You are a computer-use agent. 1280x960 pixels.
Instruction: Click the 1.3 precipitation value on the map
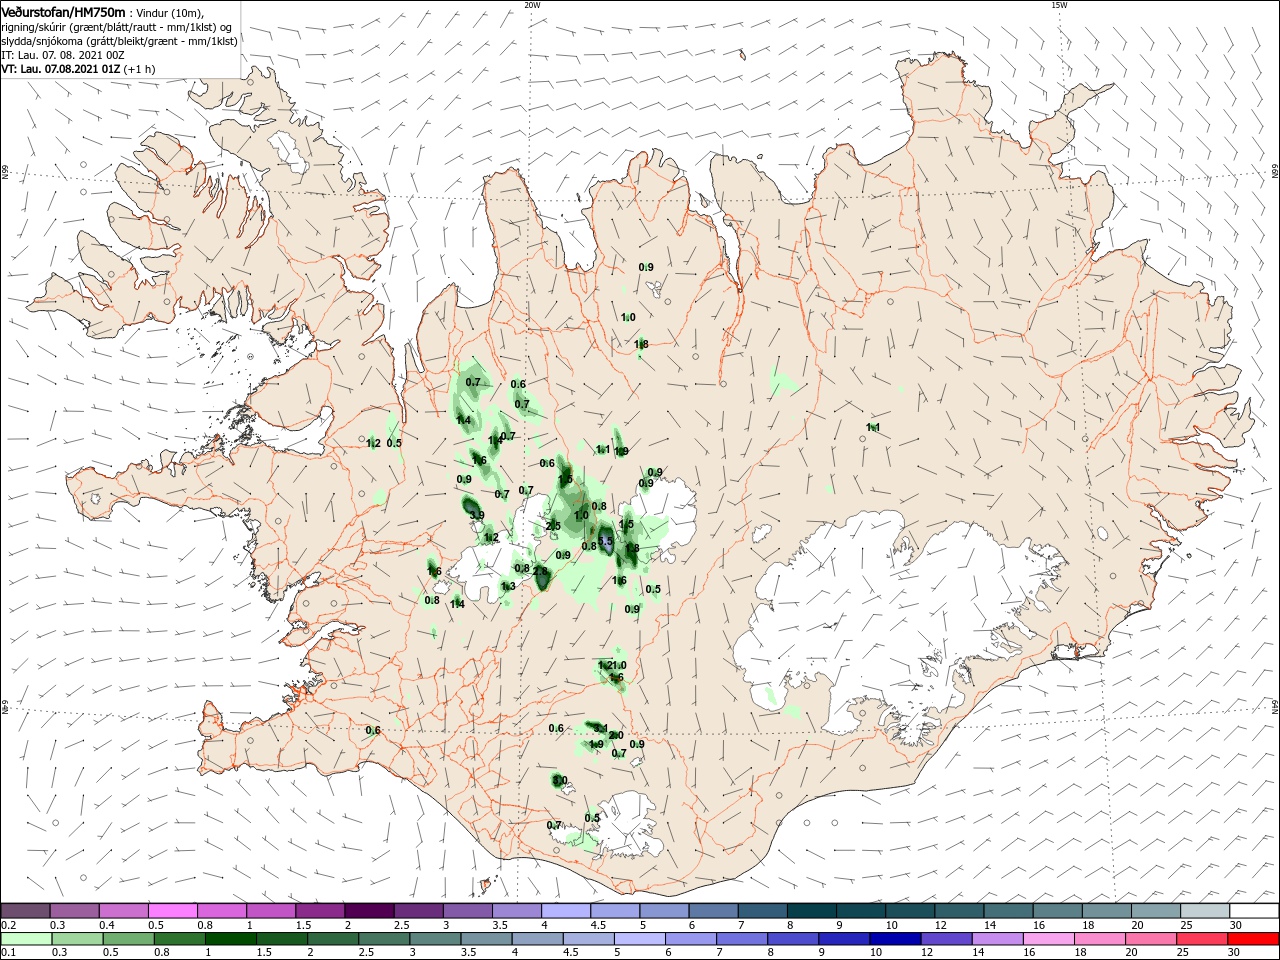508,586
